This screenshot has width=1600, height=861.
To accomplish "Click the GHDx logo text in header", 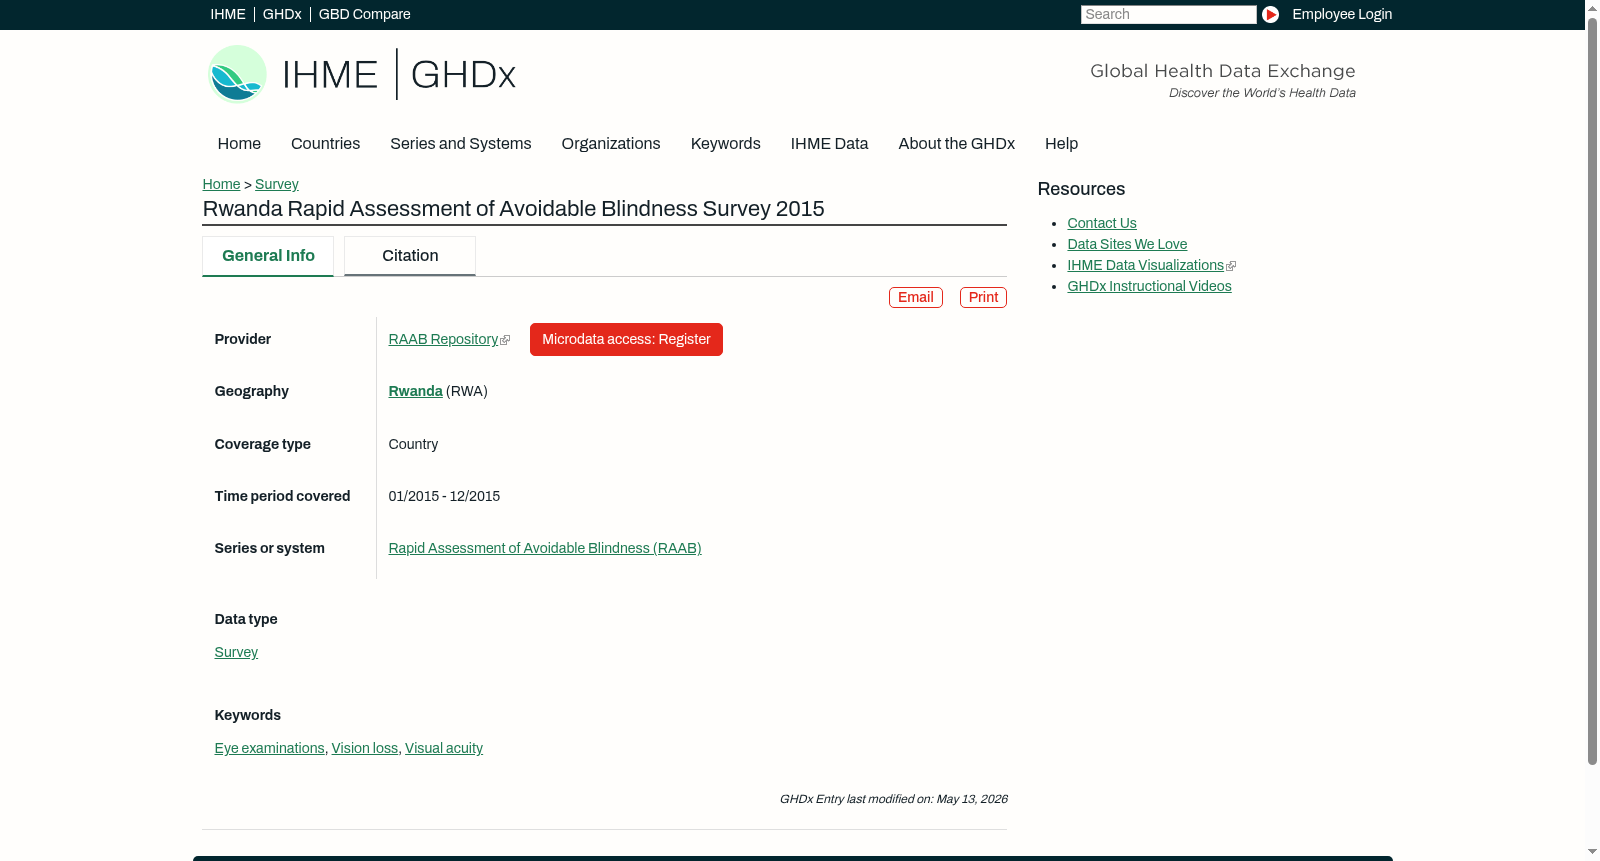I will point(463,75).
